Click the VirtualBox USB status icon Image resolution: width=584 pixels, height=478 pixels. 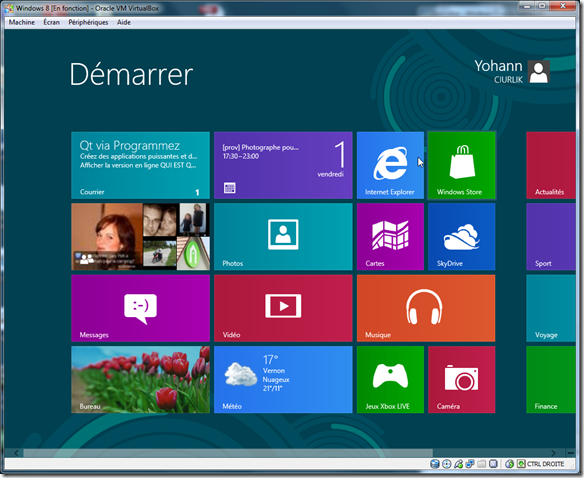(x=458, y=464)
